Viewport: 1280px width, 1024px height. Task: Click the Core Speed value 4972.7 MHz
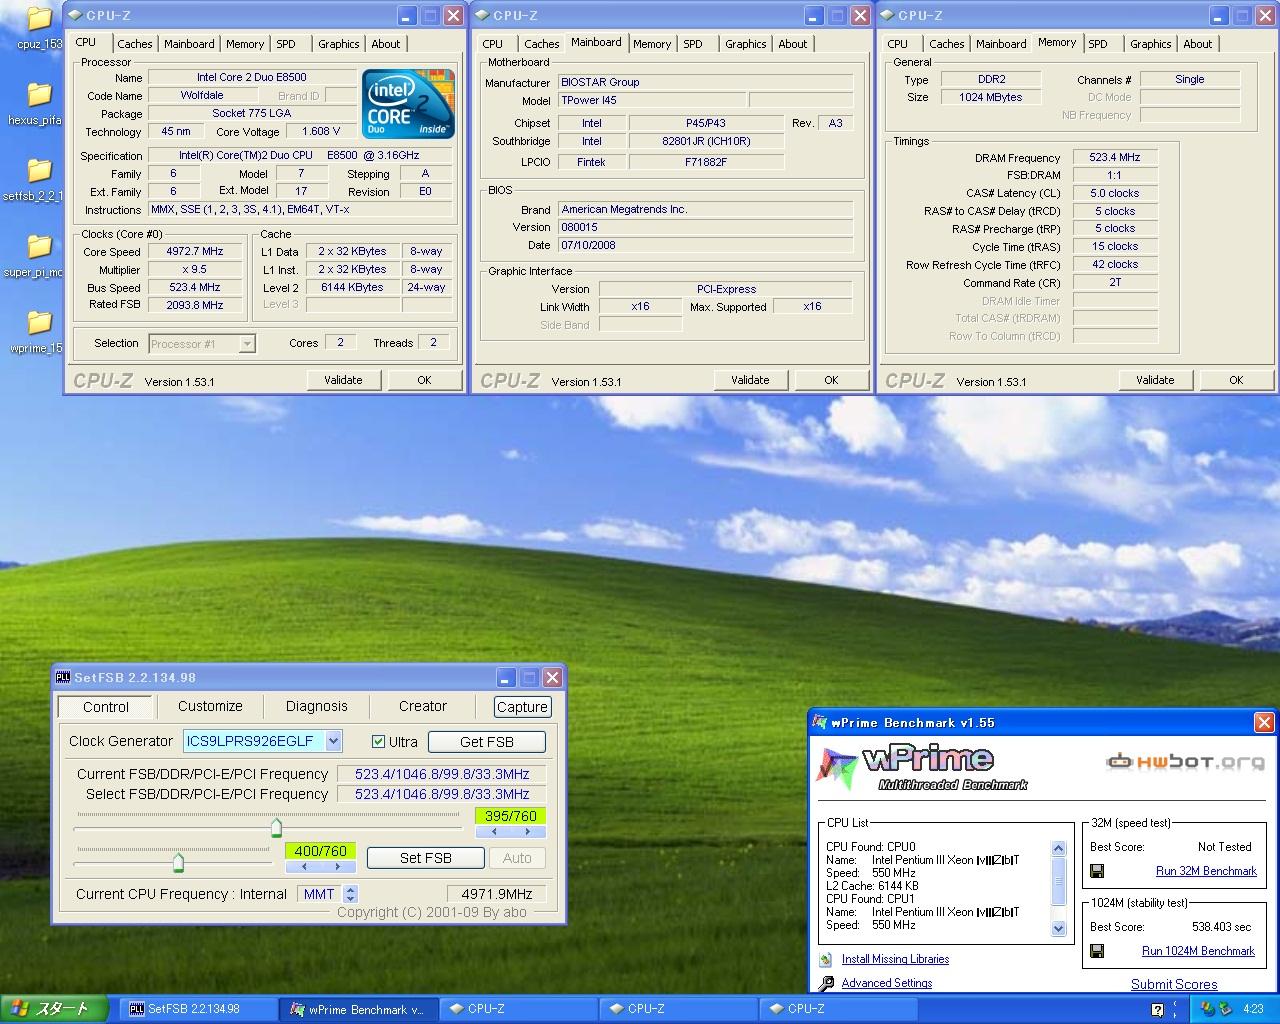pos(195,251)
